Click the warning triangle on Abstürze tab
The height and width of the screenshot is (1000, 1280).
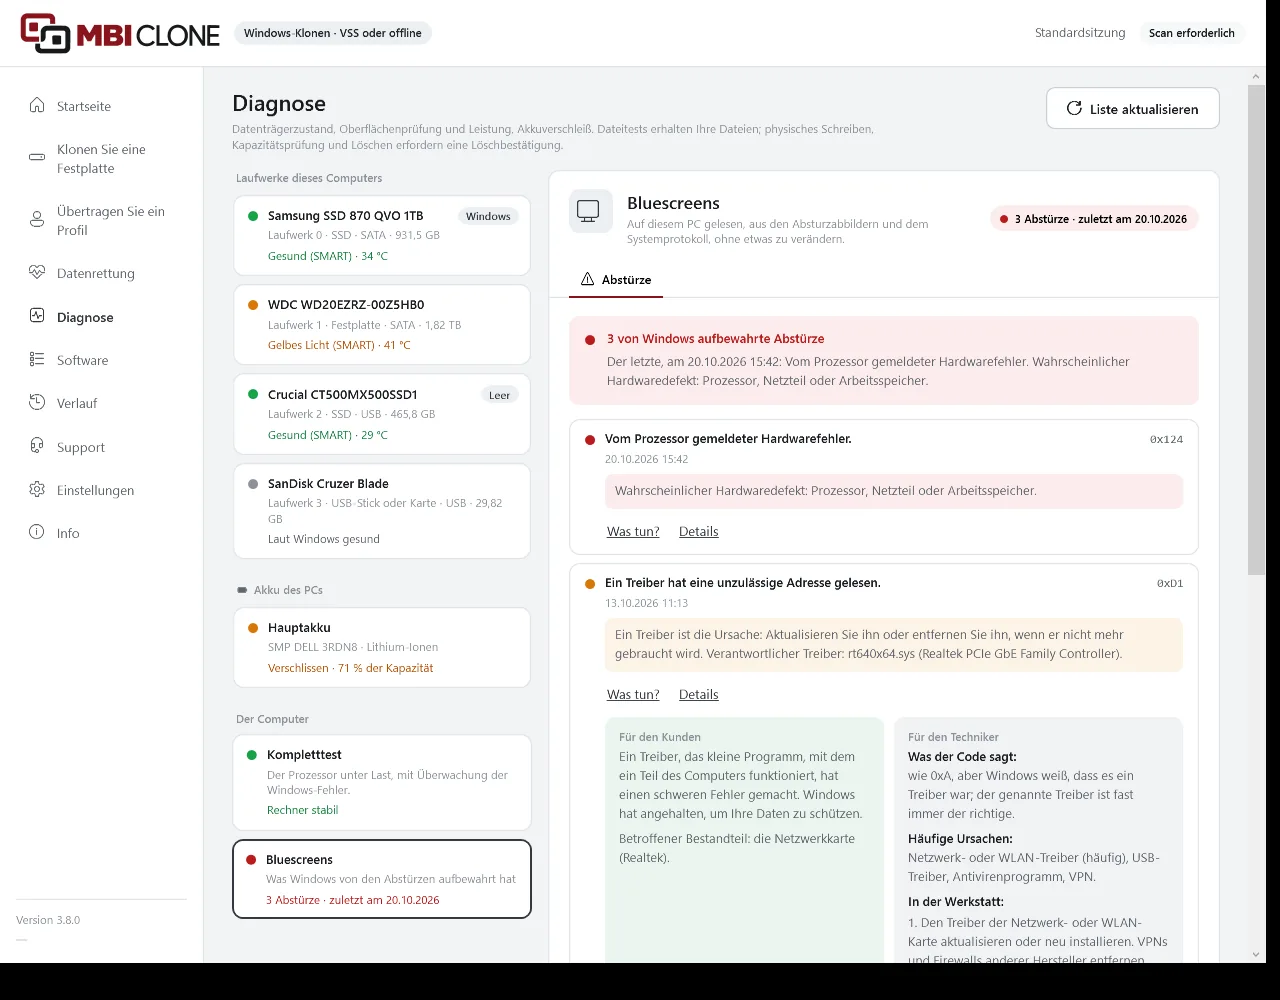click(x=587, y=279)
